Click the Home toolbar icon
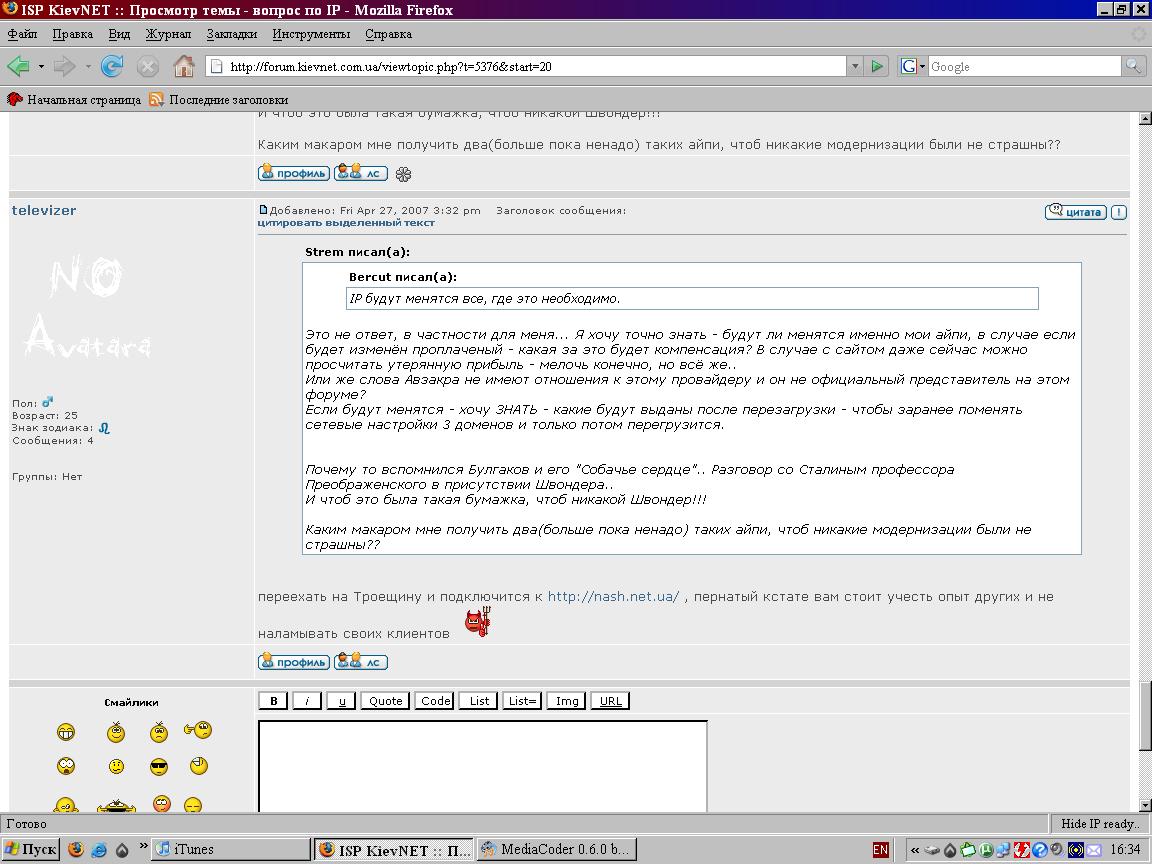Screen dimensions: 1152x864 point(183,67)
